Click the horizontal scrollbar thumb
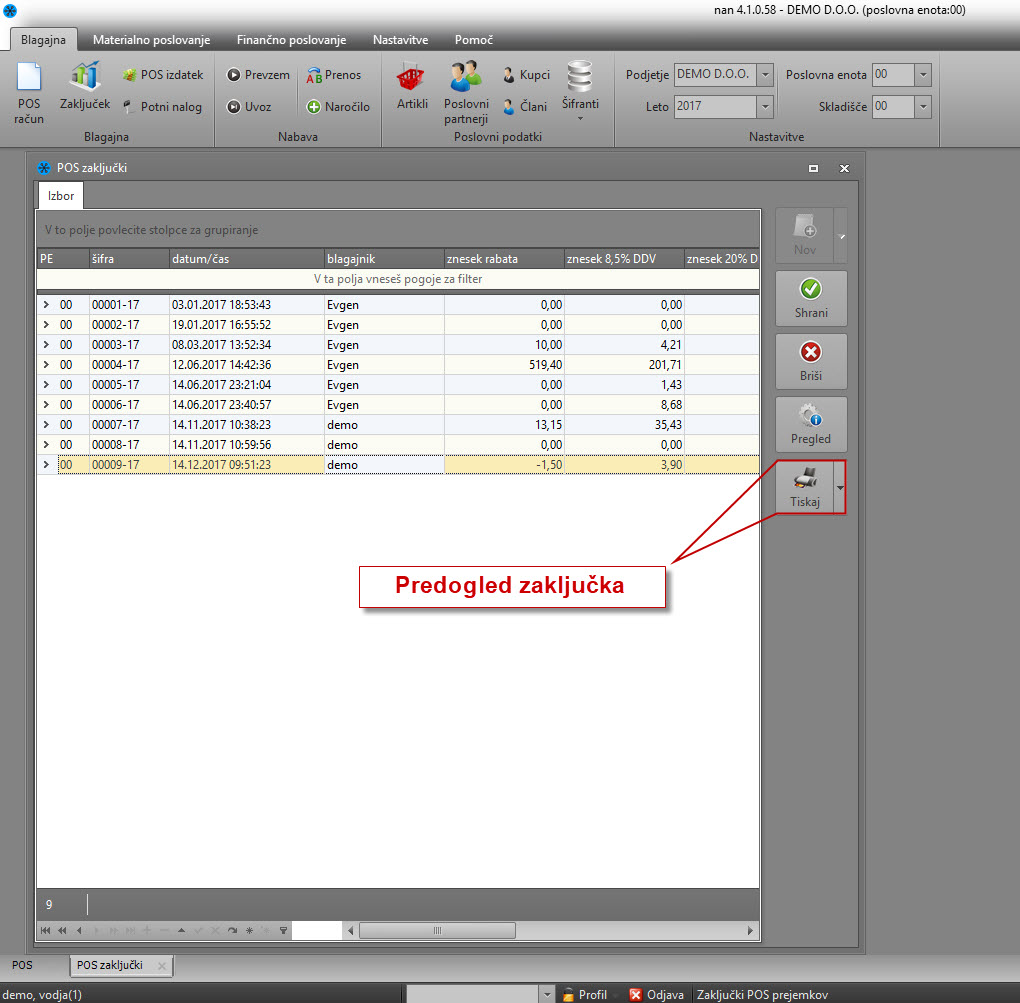 tap(437, 931)
